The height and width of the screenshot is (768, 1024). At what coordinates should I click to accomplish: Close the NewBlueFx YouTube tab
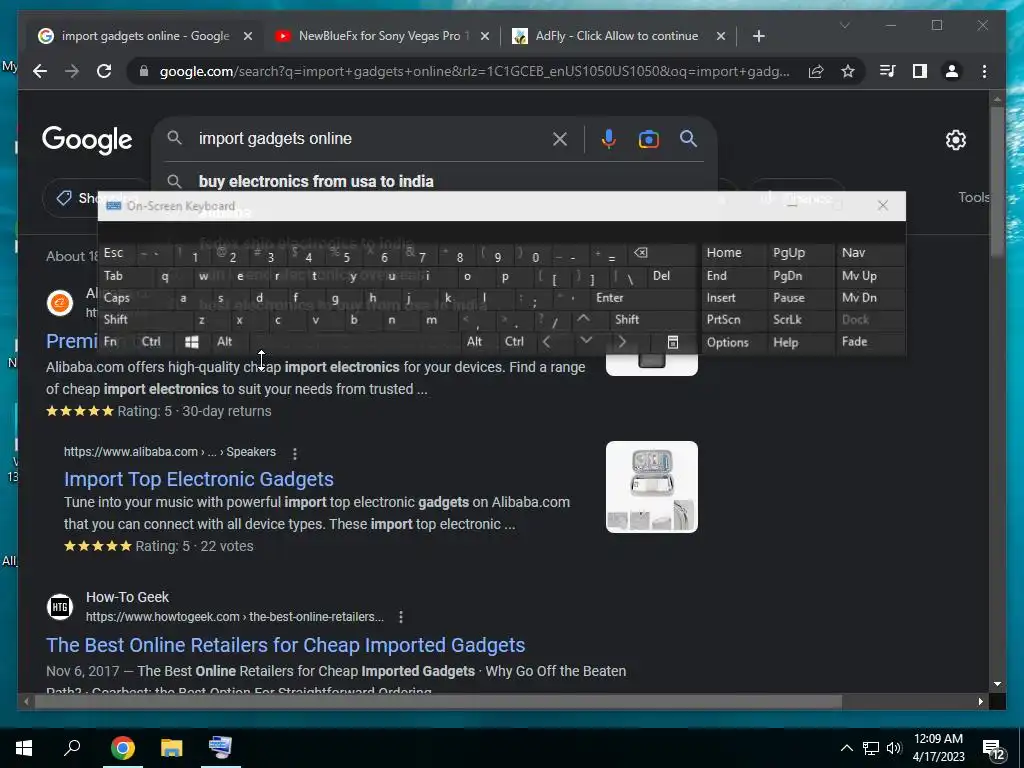coord(485,37)
